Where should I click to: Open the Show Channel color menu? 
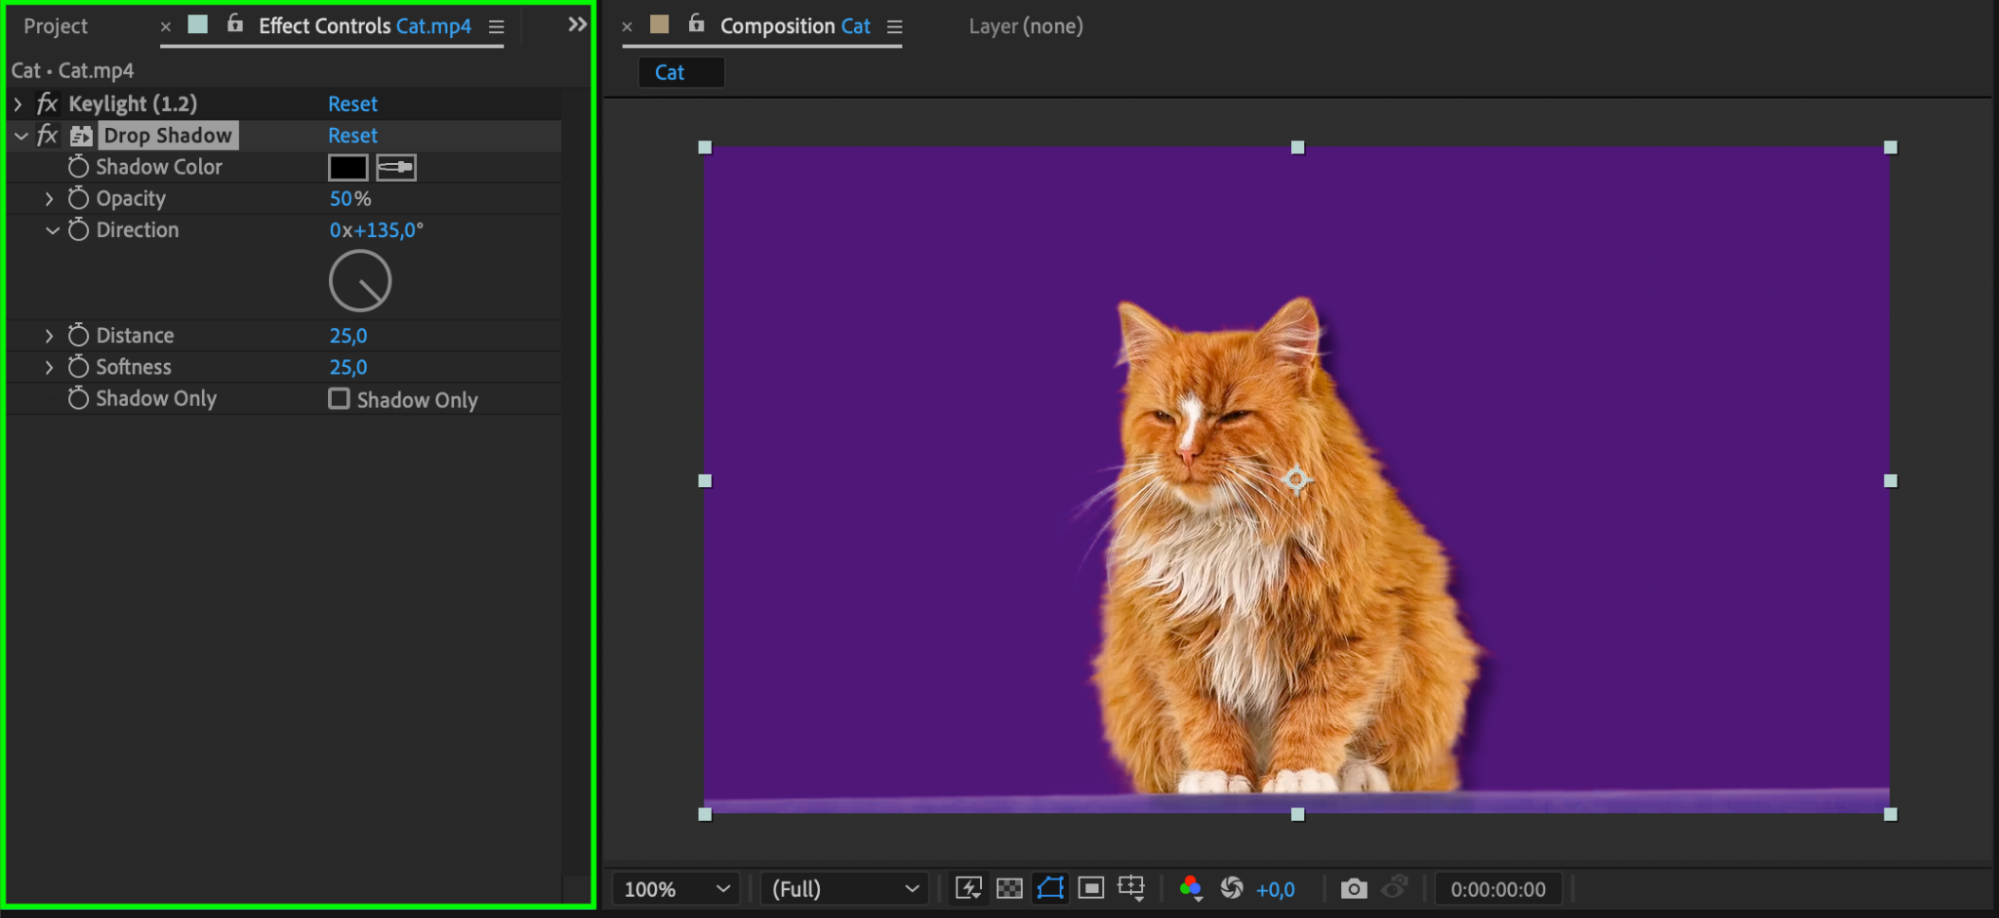pyautogui.click(x=1190, y=888)
